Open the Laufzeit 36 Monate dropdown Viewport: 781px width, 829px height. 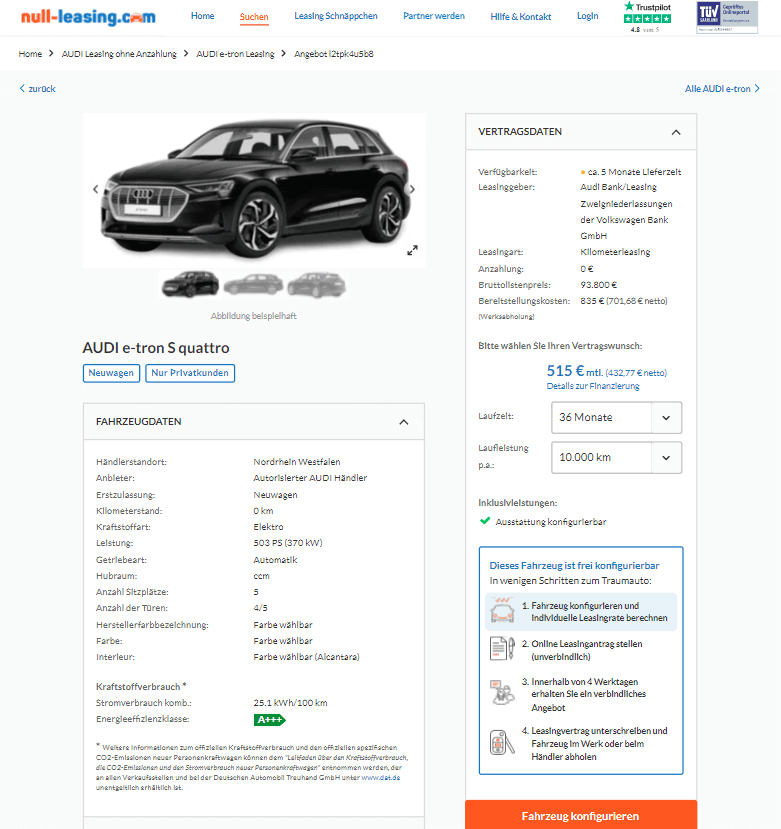click(617, 417)
